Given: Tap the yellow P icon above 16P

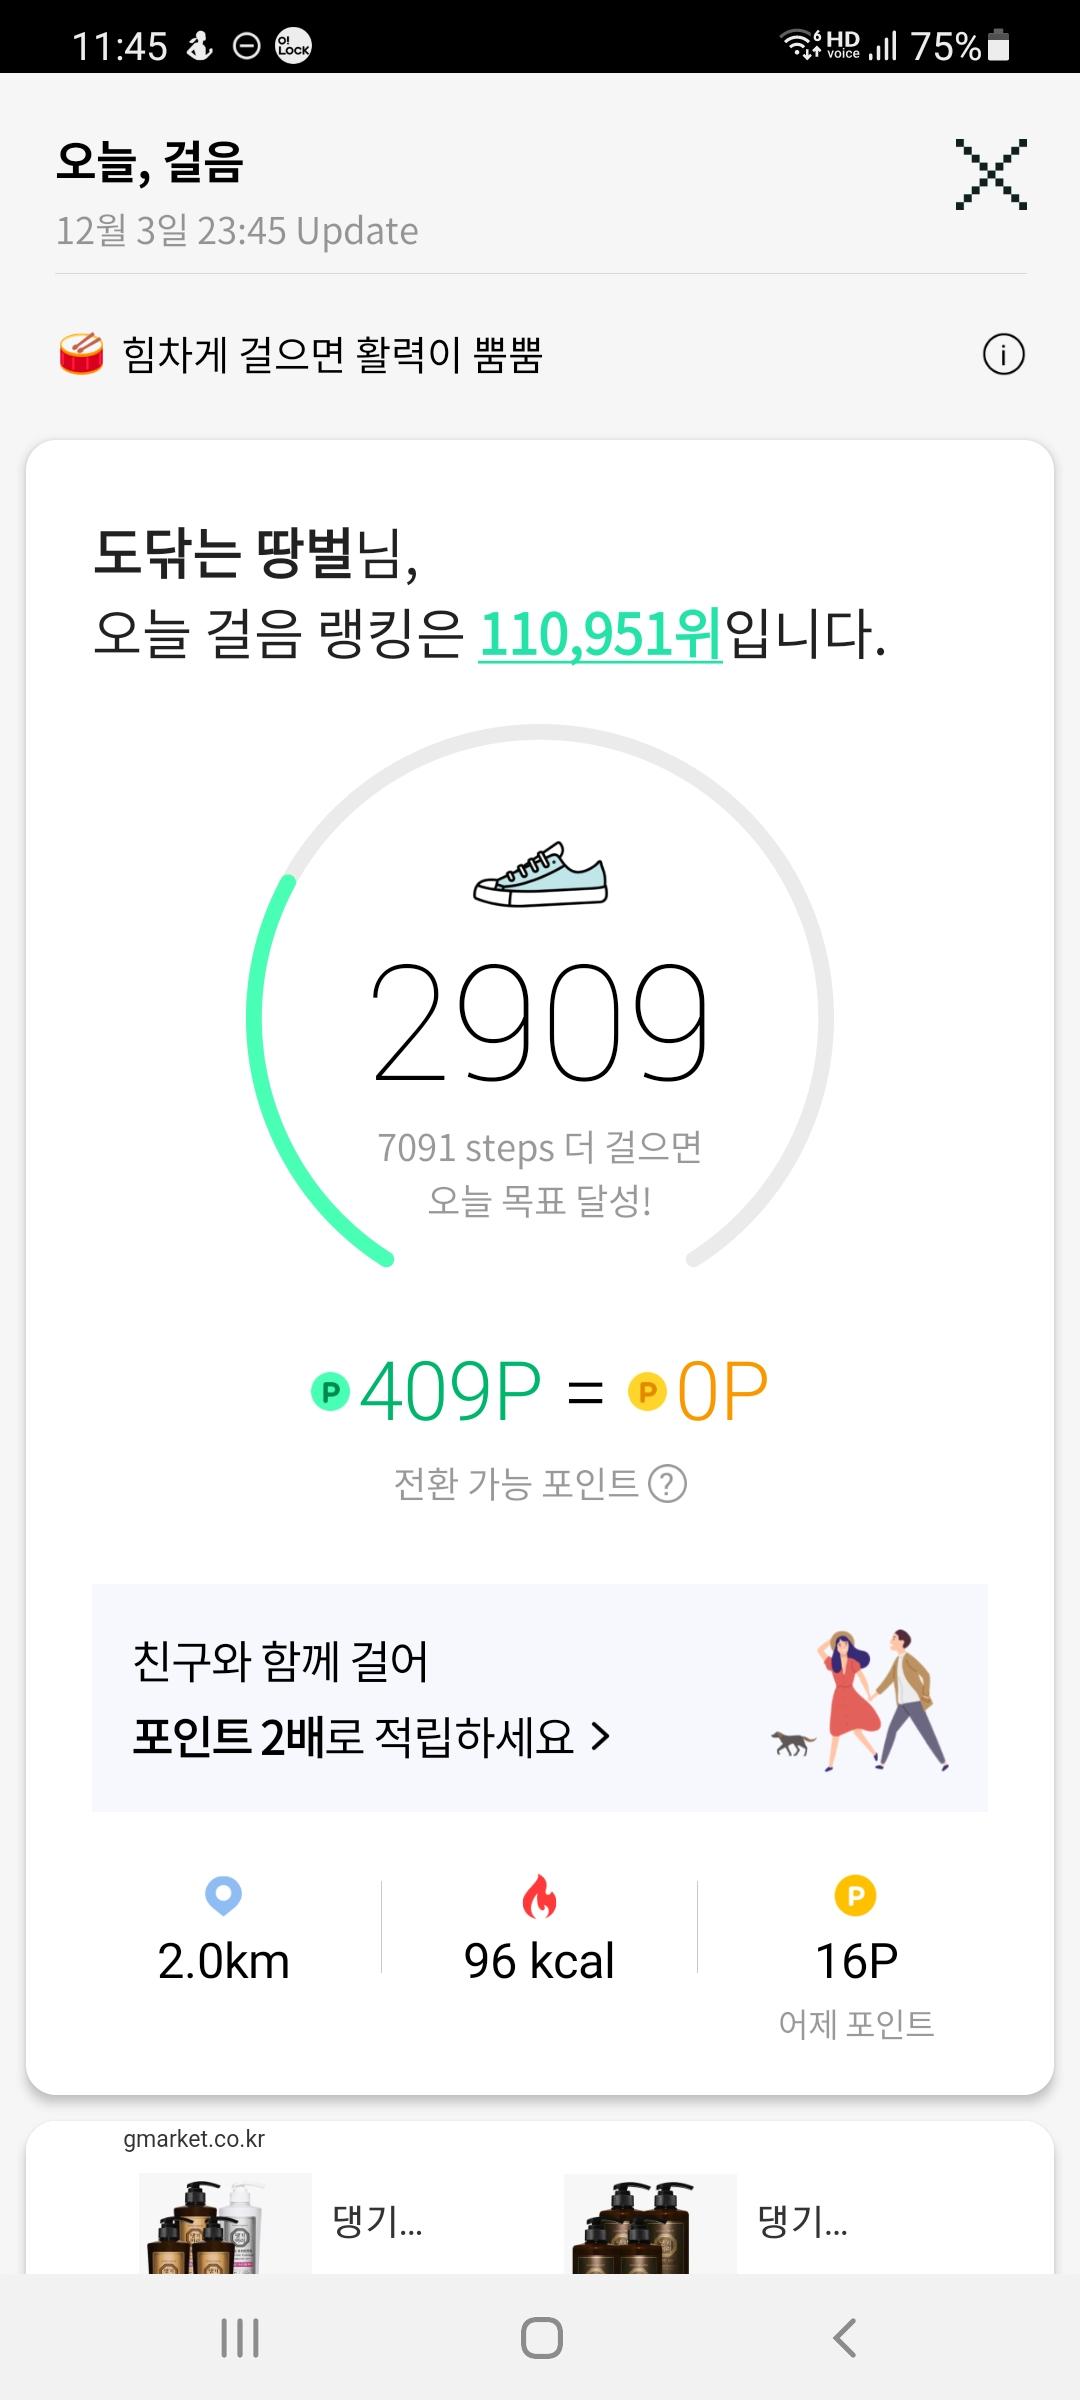Looking at the screenshot, I should pyautogui.click(x=855, y=1896).
